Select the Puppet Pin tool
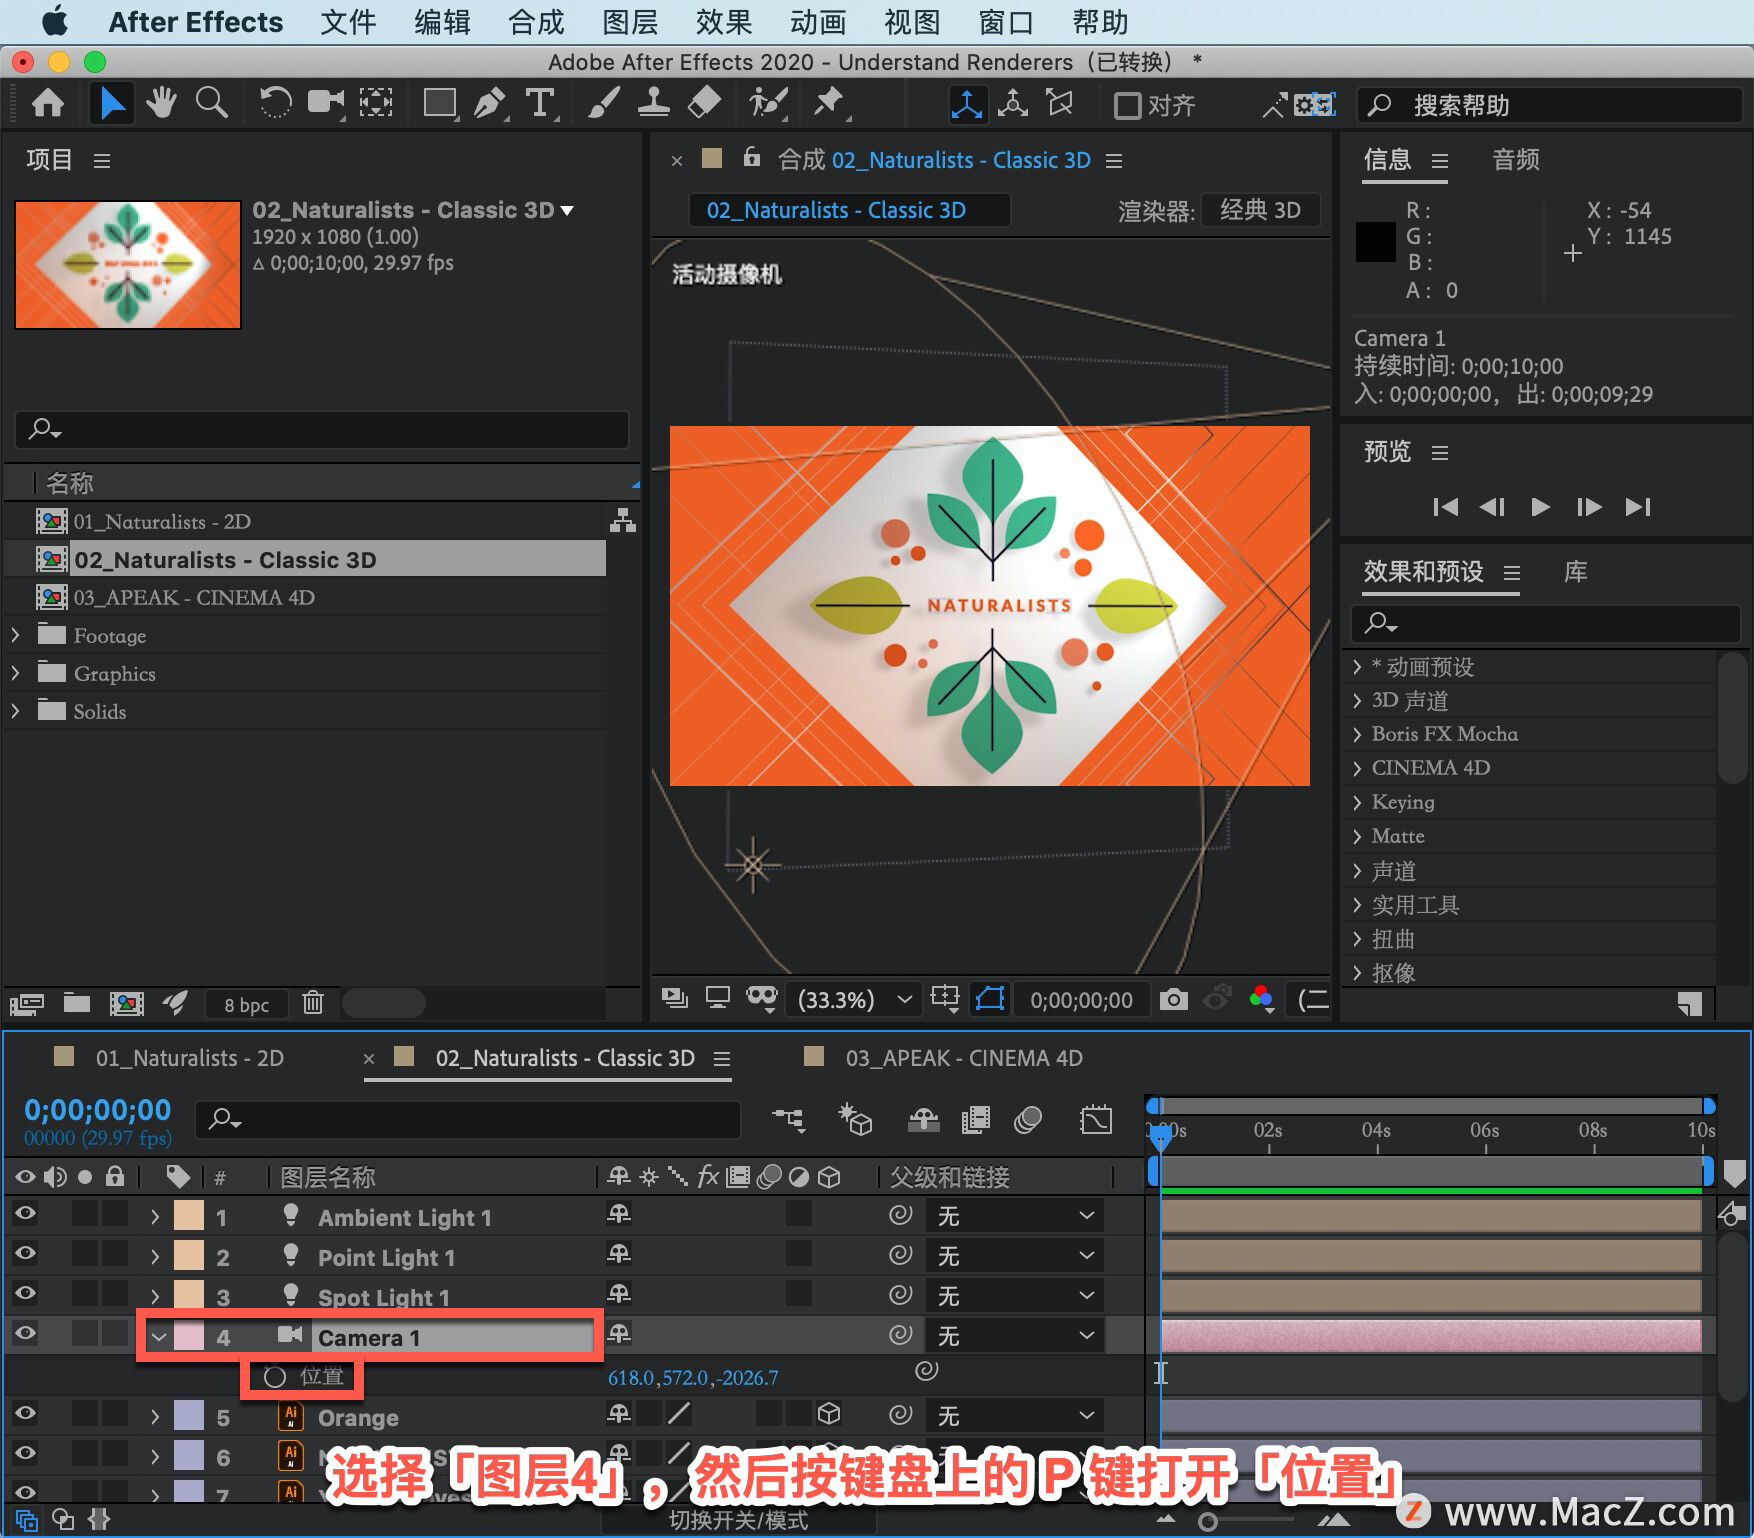Viewport: 1754px width, 1538px height. coord(829,103)
